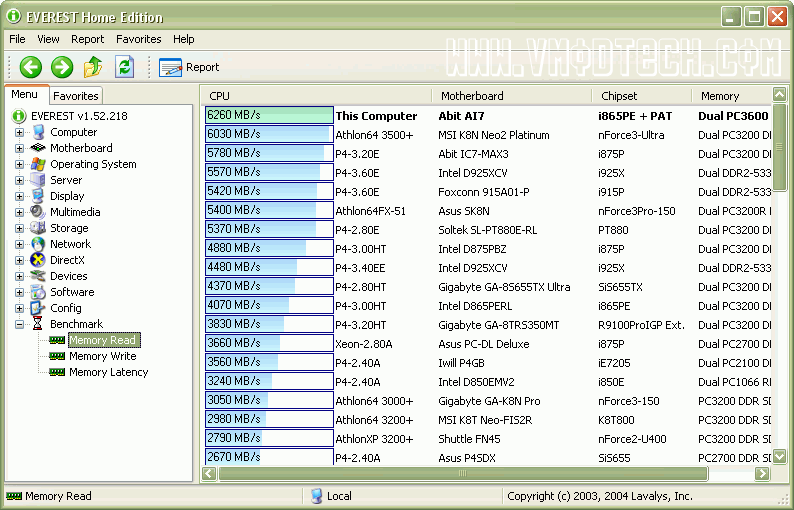The image size is (794, 510).
Task: Sort by the Chipset column header
Action: [x=642, y=96]
